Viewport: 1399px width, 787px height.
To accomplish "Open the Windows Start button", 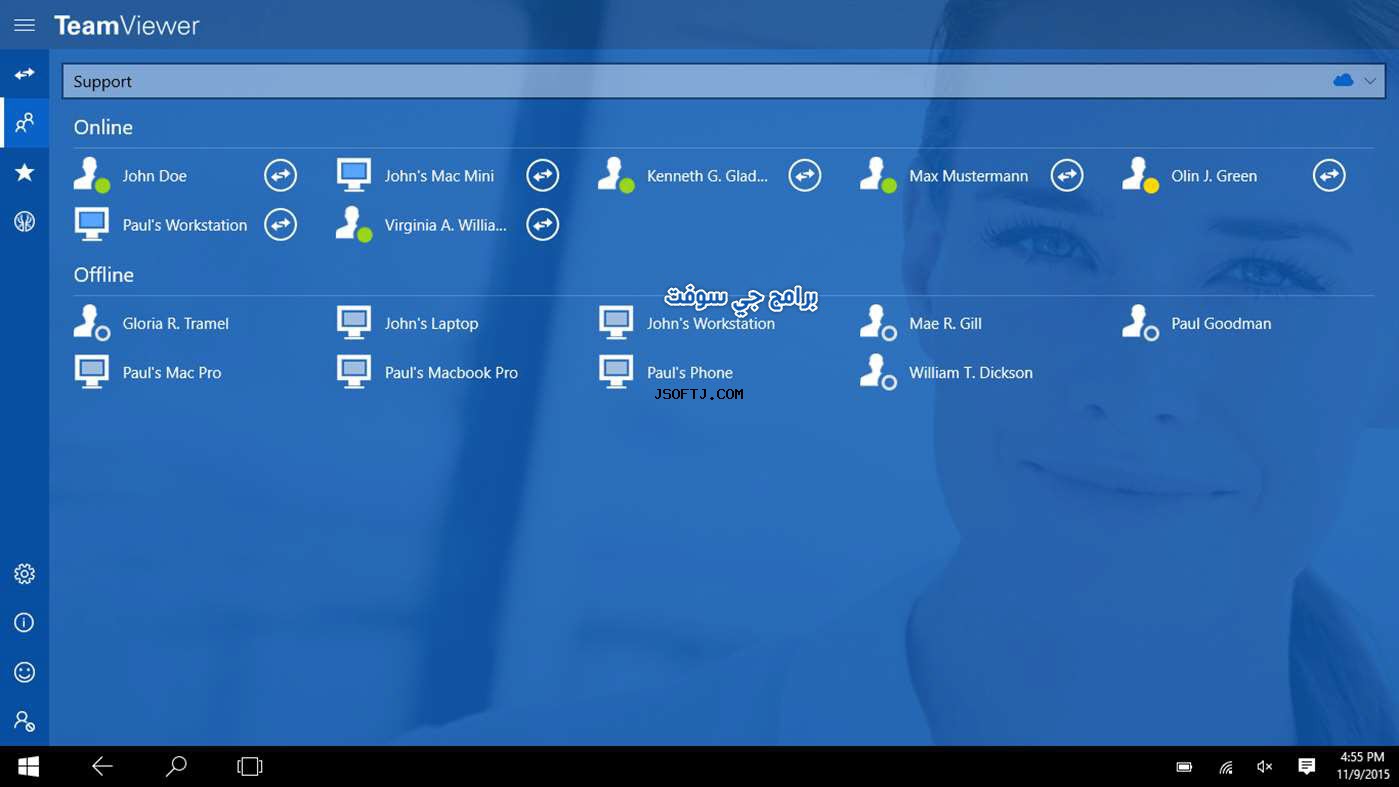I will tap(28, 766).
